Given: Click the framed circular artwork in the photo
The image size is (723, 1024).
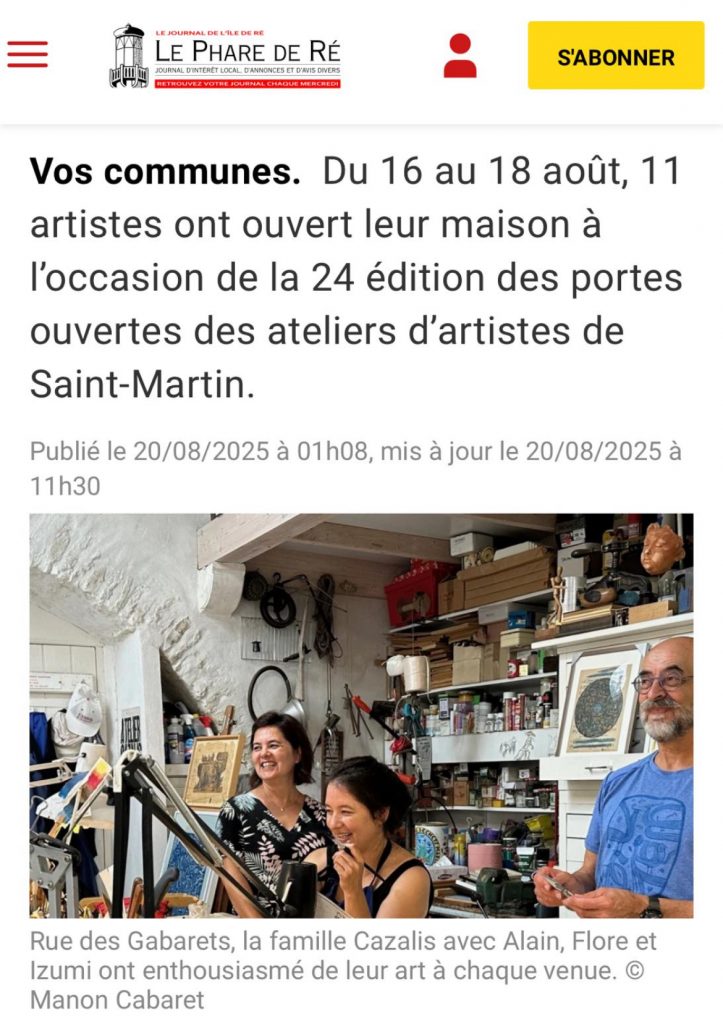Looking at the screenshot, I should [599, 705].
